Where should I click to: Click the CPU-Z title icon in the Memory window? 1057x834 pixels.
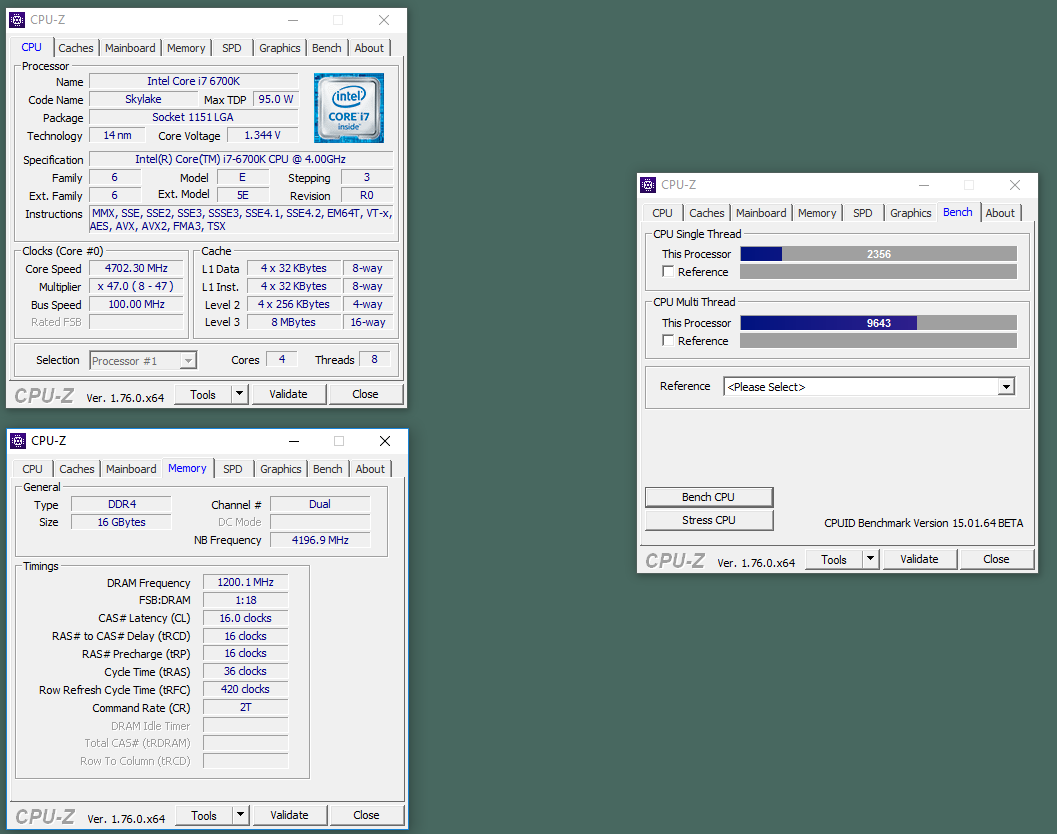click(x=18, y=441)
